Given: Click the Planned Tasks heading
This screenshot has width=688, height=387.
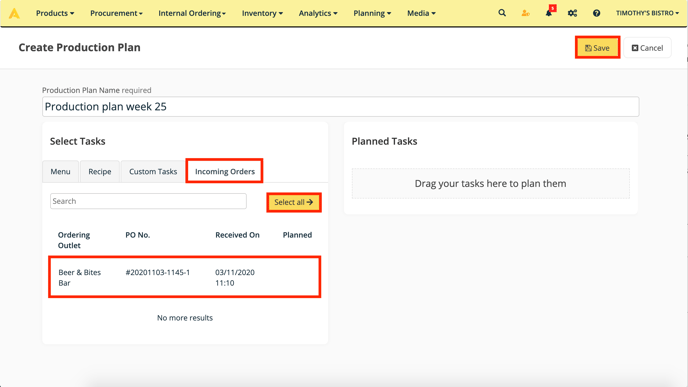Looking at the screenshot, I should pos(384,141).
